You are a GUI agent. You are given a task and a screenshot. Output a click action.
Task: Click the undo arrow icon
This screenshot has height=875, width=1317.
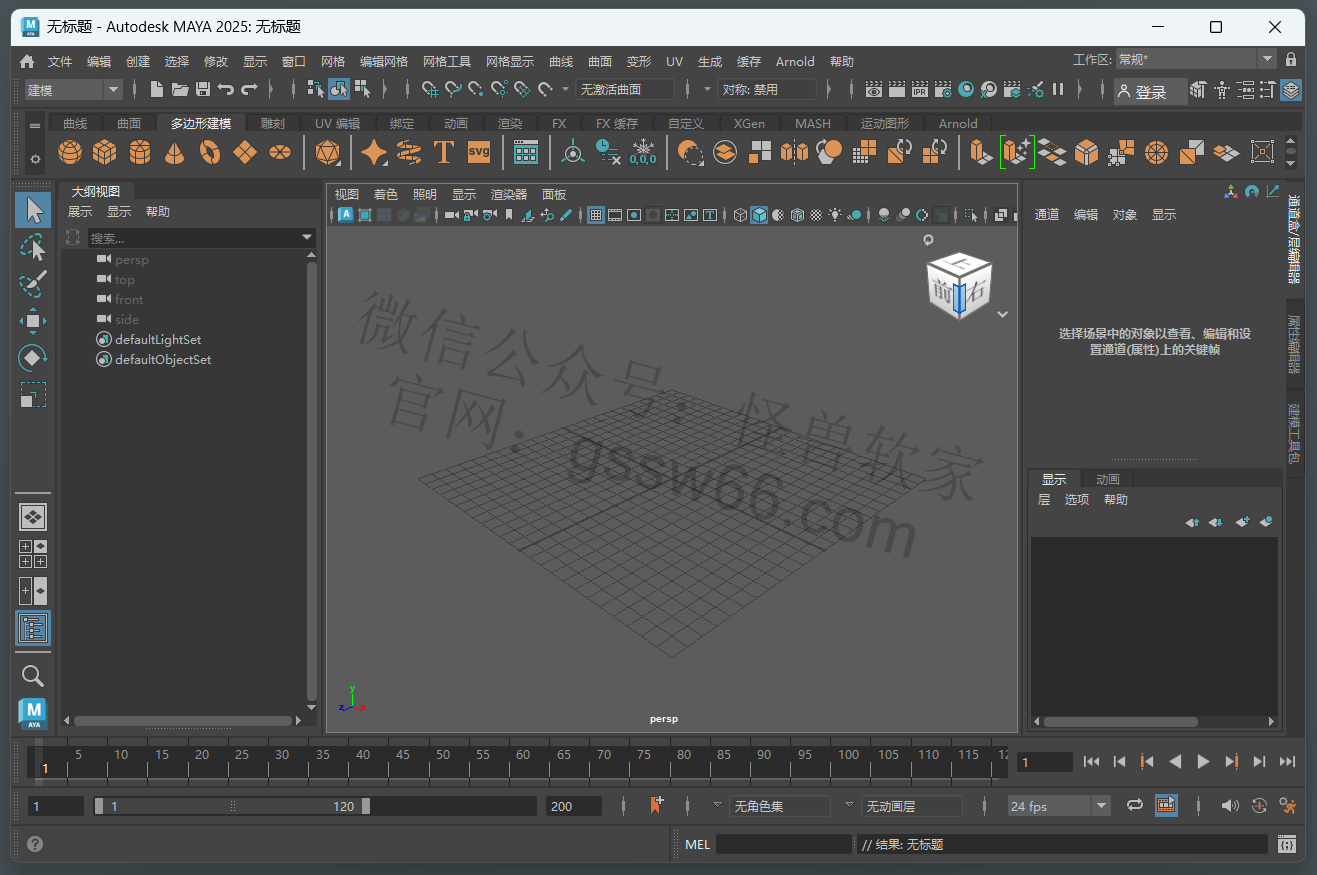pyautogui.click(x=226, y=89)
